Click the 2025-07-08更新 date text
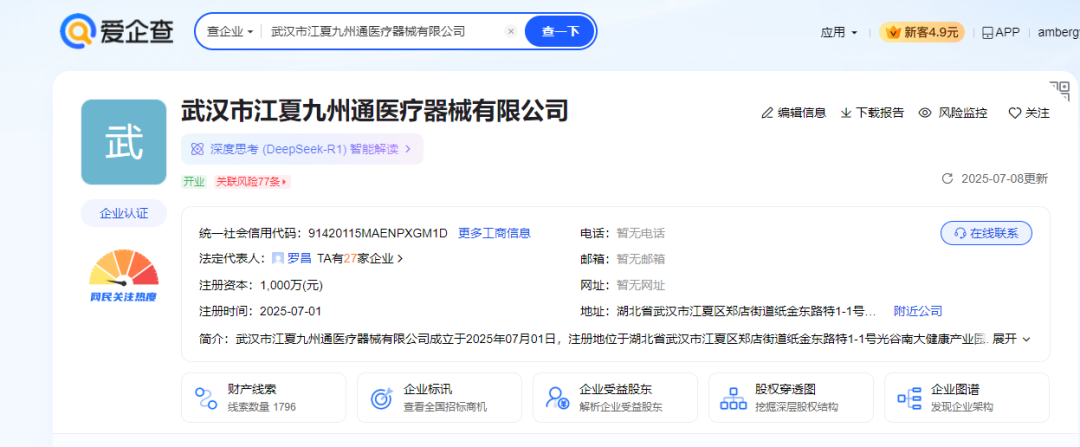 click(1004, 179)
